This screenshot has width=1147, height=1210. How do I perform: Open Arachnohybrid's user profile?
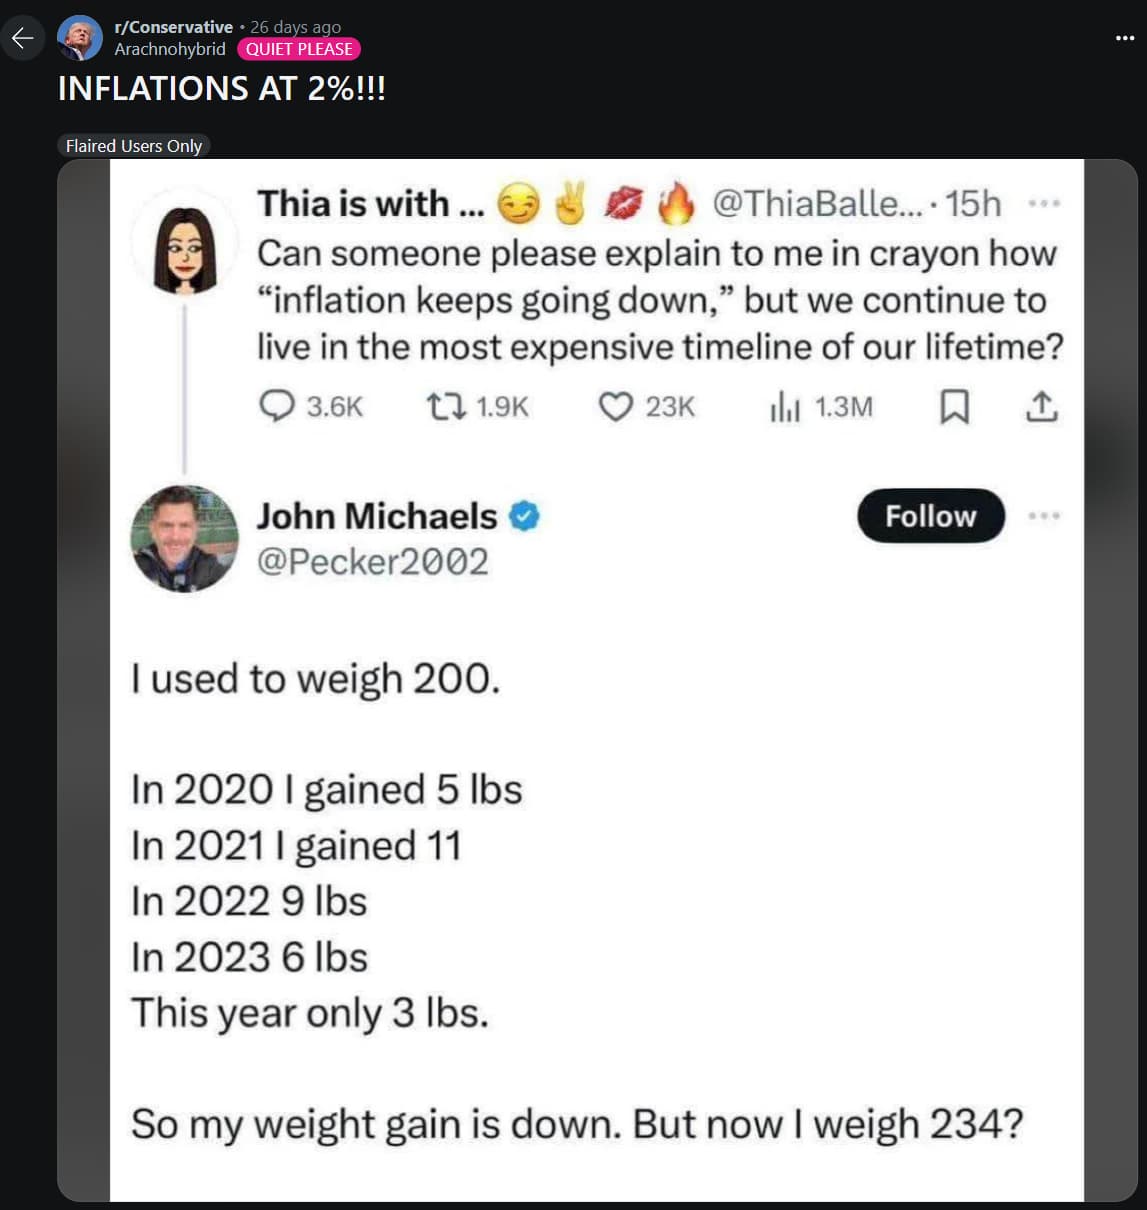170,49
